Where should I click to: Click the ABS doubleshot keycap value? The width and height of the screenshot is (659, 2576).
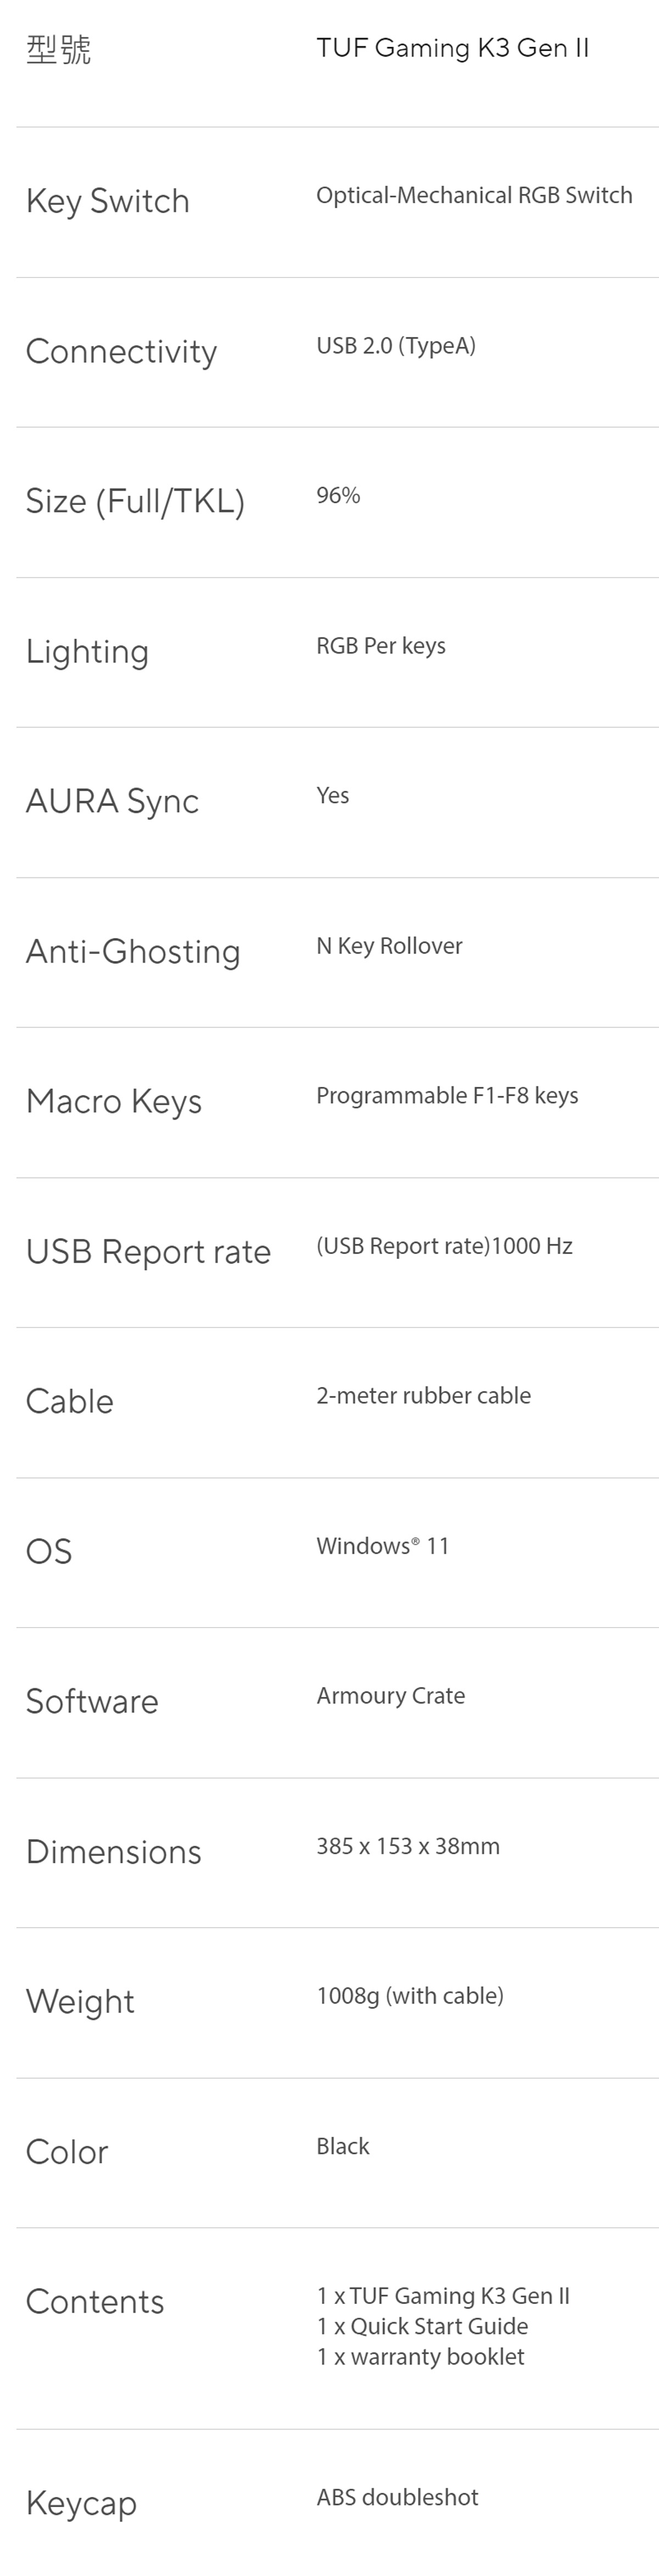click(x=397, y=2497)
